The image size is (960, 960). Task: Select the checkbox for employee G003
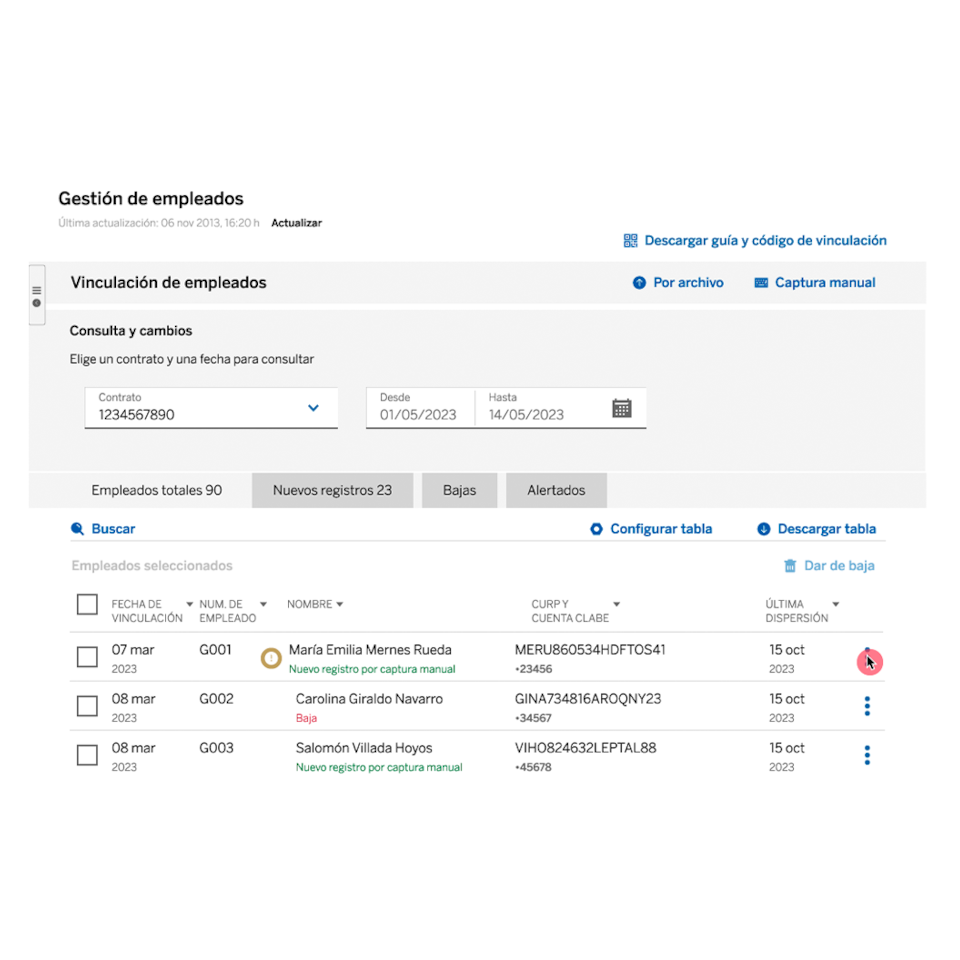[x=87, y=755]
